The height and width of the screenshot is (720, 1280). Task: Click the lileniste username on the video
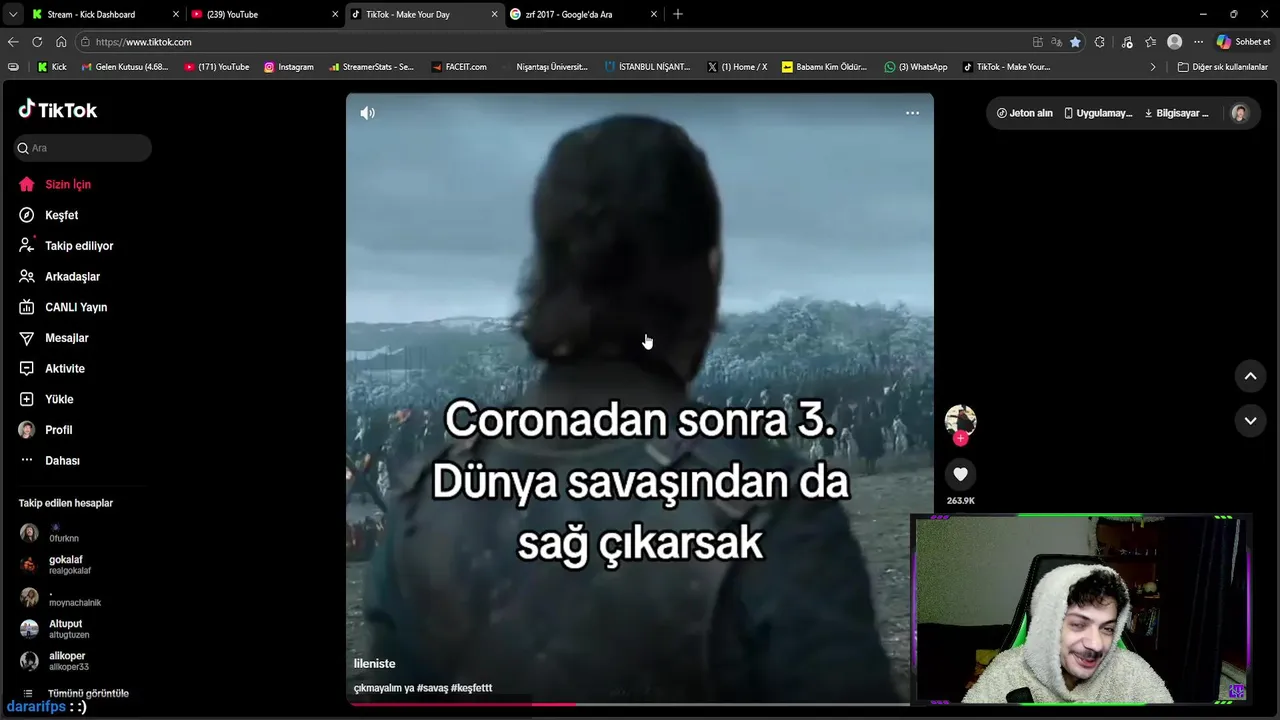click(x=374, y=664)
